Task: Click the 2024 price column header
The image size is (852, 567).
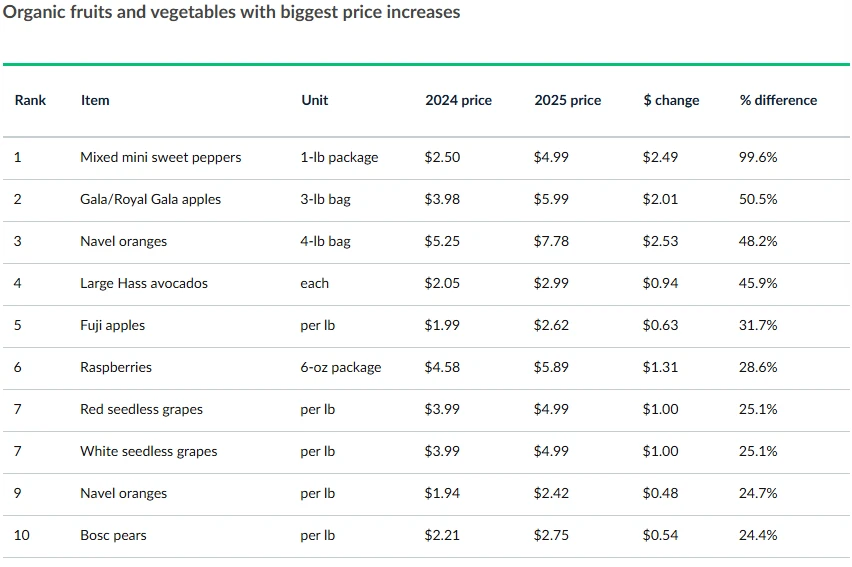Action: [x=458, y=100]
